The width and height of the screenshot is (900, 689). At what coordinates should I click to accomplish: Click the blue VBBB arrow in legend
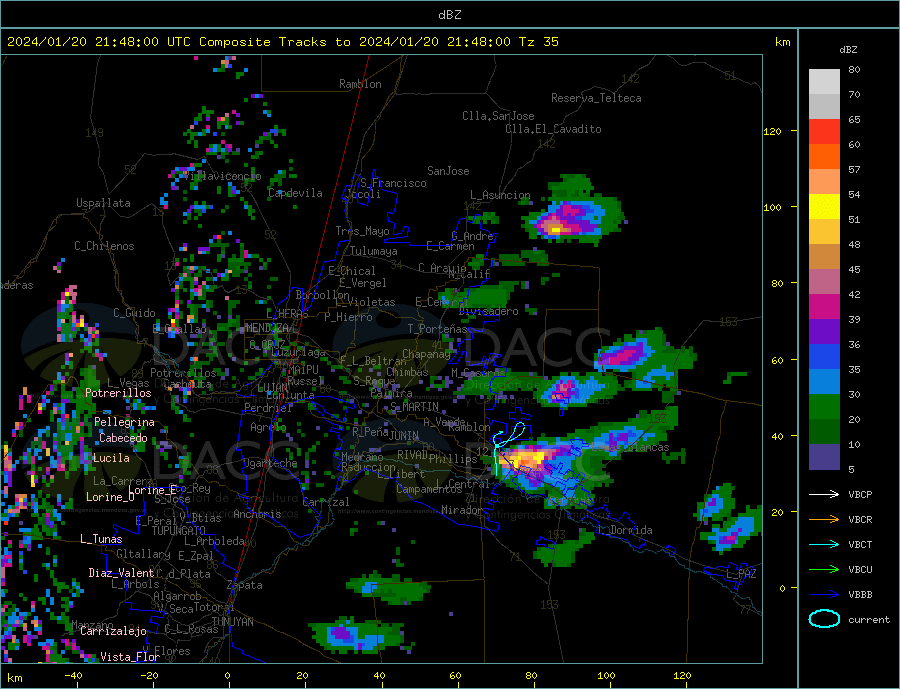tap(824, 595)
